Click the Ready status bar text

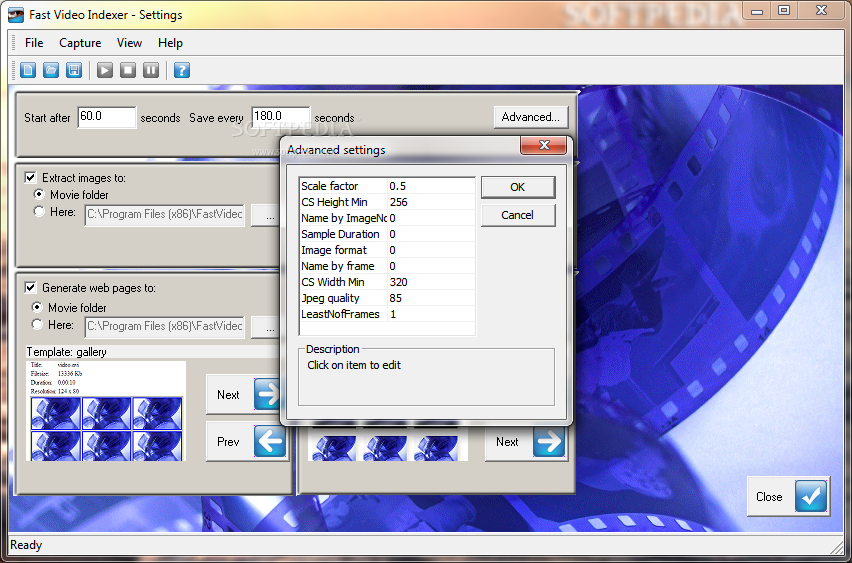coord(26,545)
